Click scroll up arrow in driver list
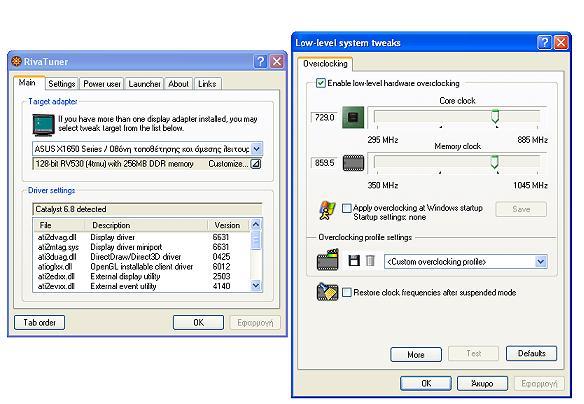Viewport: 584px width, 404px height. pos(256,225)
